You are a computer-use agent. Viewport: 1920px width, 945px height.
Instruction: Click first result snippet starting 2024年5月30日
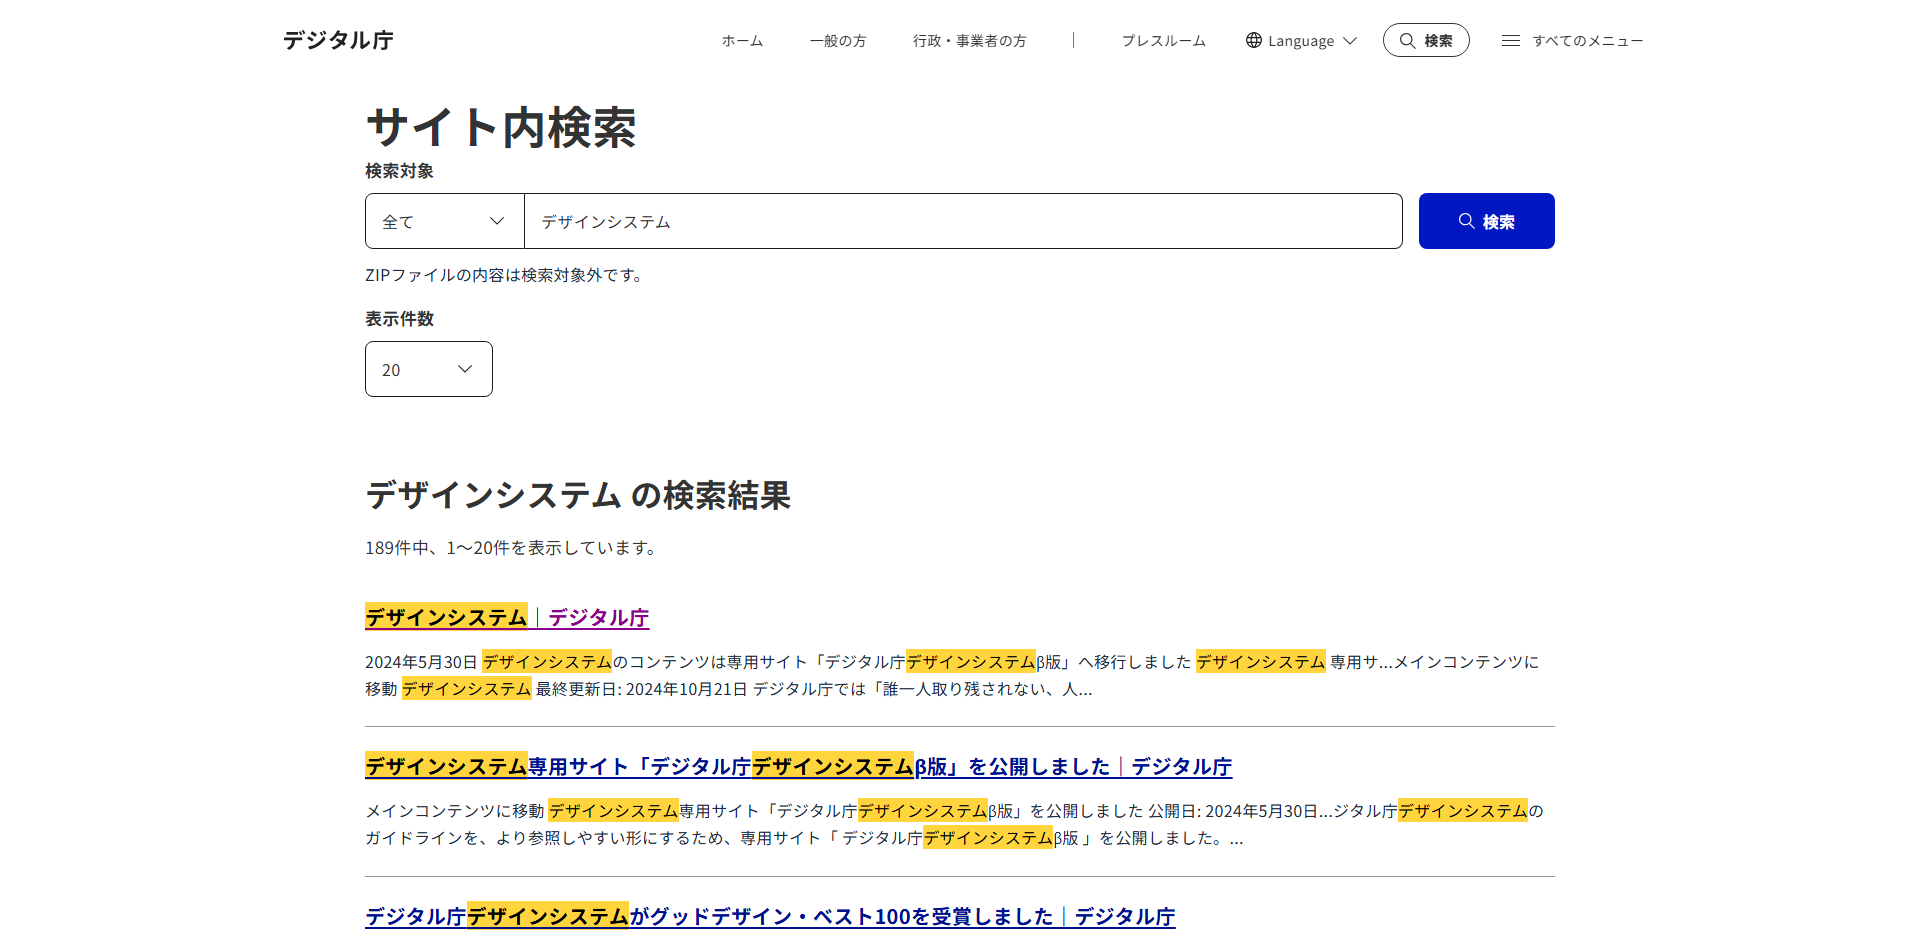tap(952, 675)
